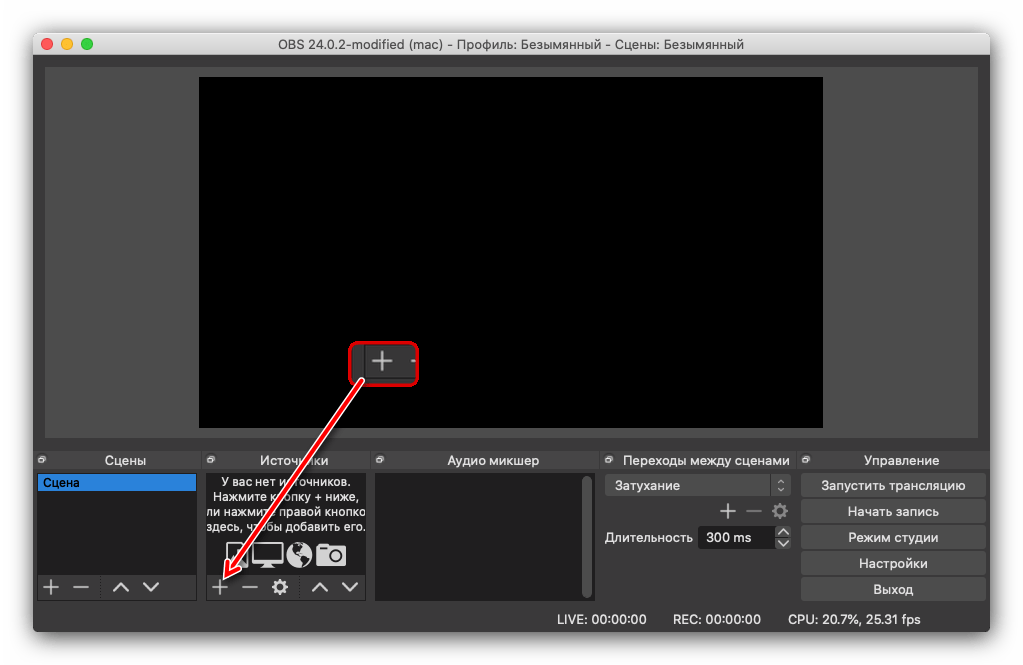Undock the Аудио микшер panel
The height and width of the screenshot is (665, 1023).
coord(380,460)
